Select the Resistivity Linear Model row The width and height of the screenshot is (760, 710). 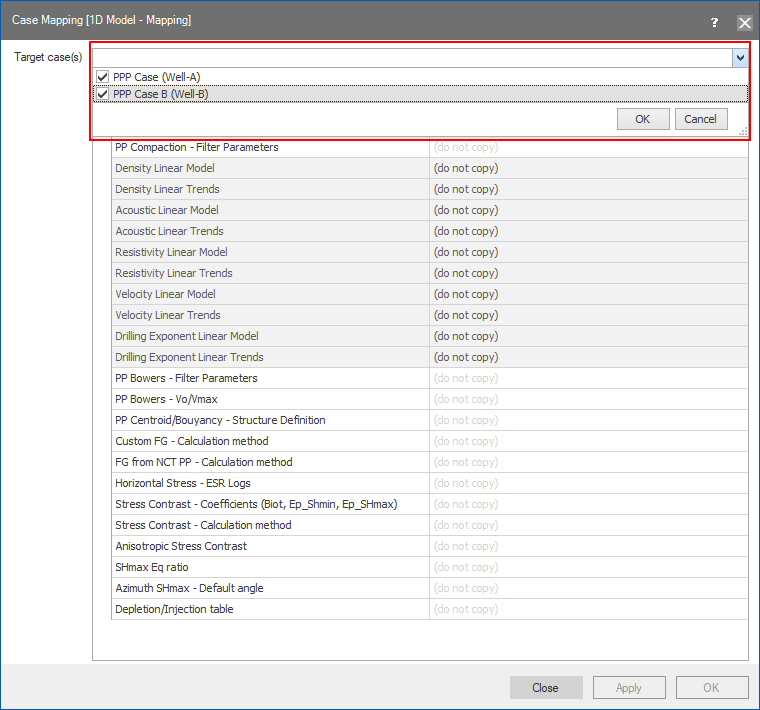[x=171, y=252]
